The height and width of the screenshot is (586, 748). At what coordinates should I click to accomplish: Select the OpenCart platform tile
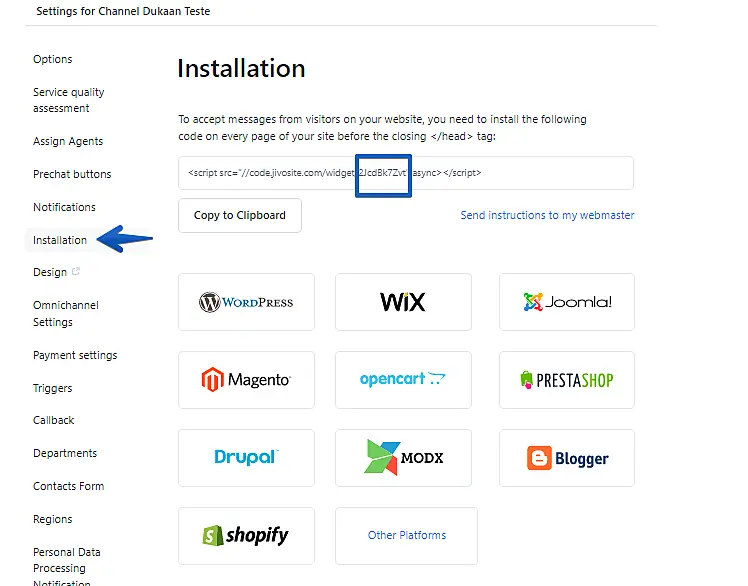click(404, 380)
